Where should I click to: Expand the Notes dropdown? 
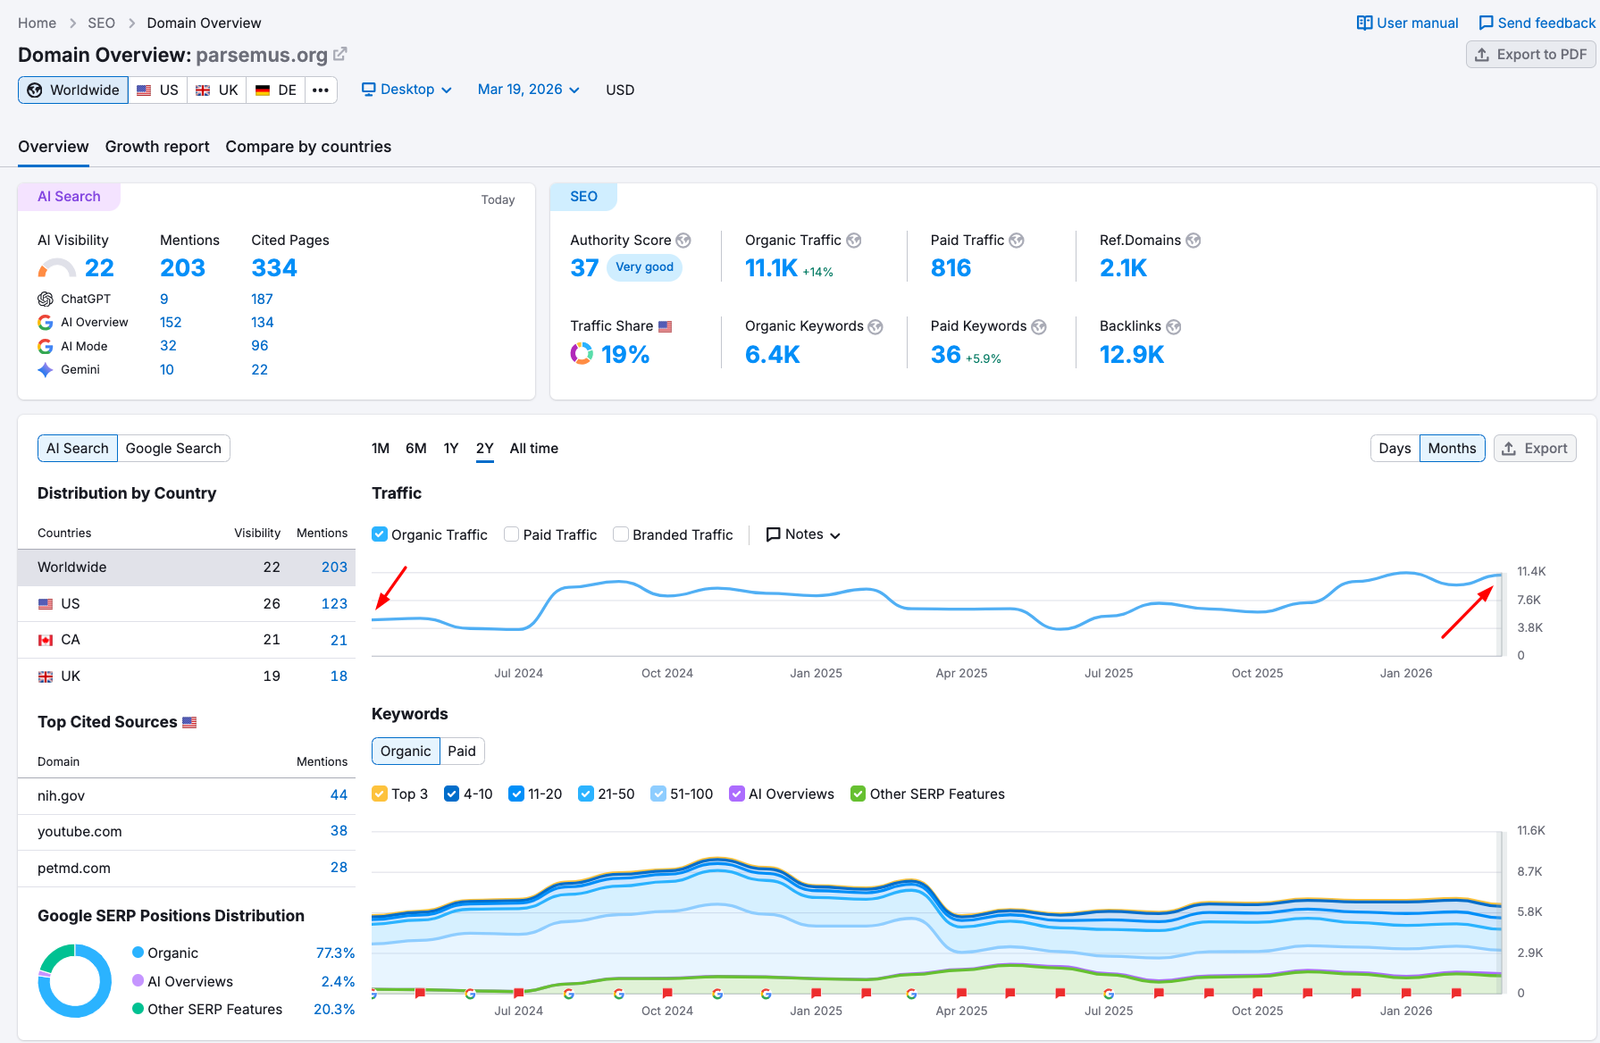[x=803, y=534]
